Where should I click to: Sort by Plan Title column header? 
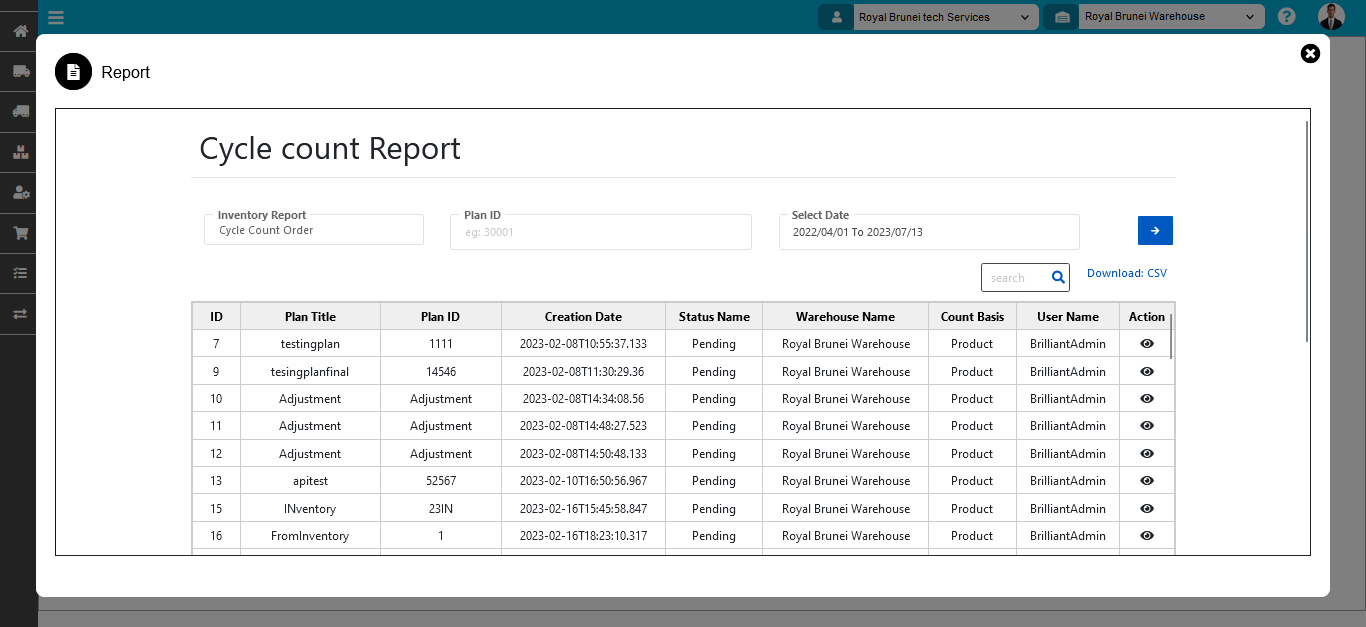(310, 317)
